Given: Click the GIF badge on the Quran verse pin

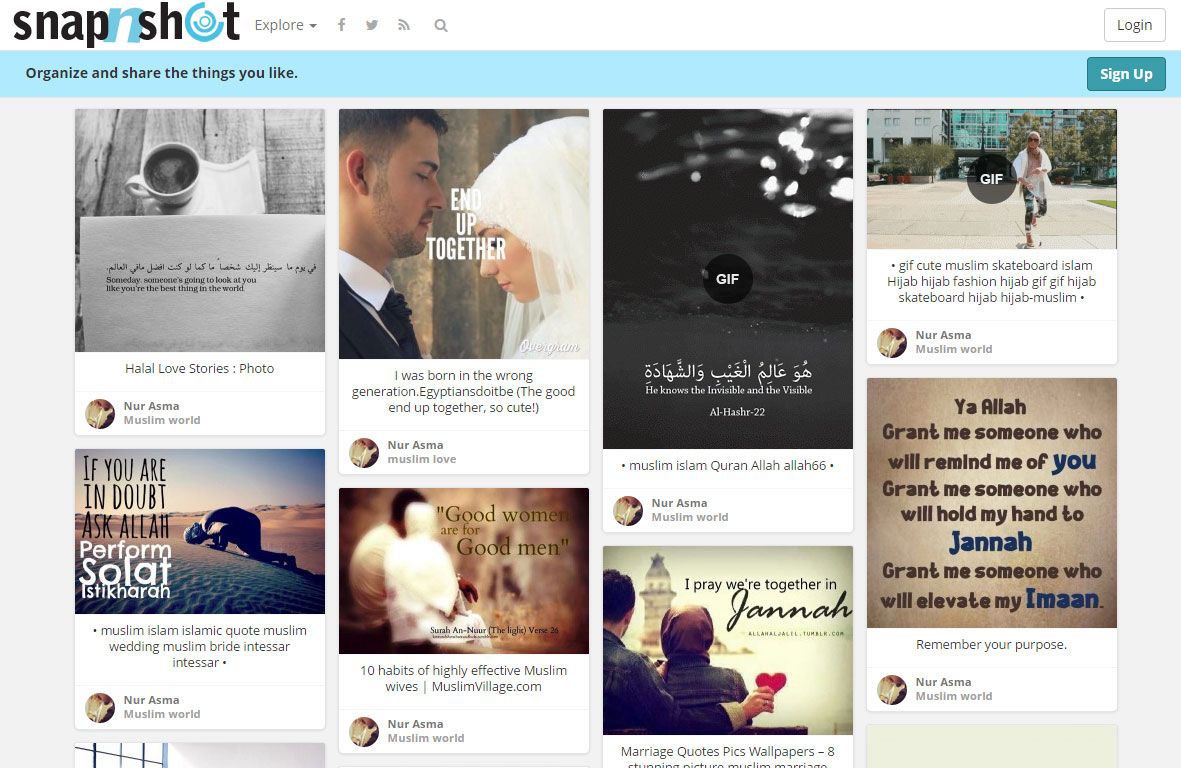Looking at the screenshot, I should (727, 278).
